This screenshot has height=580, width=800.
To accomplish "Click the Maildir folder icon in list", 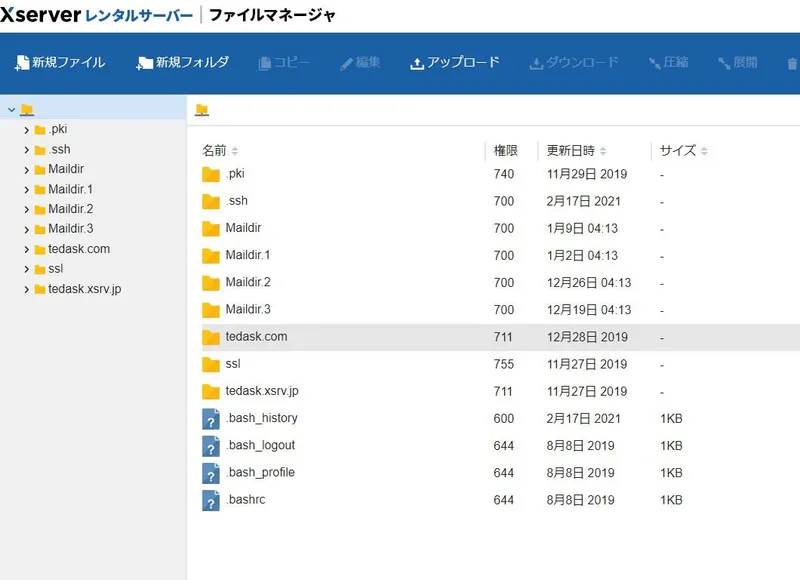I will click(x=211, y=229).
